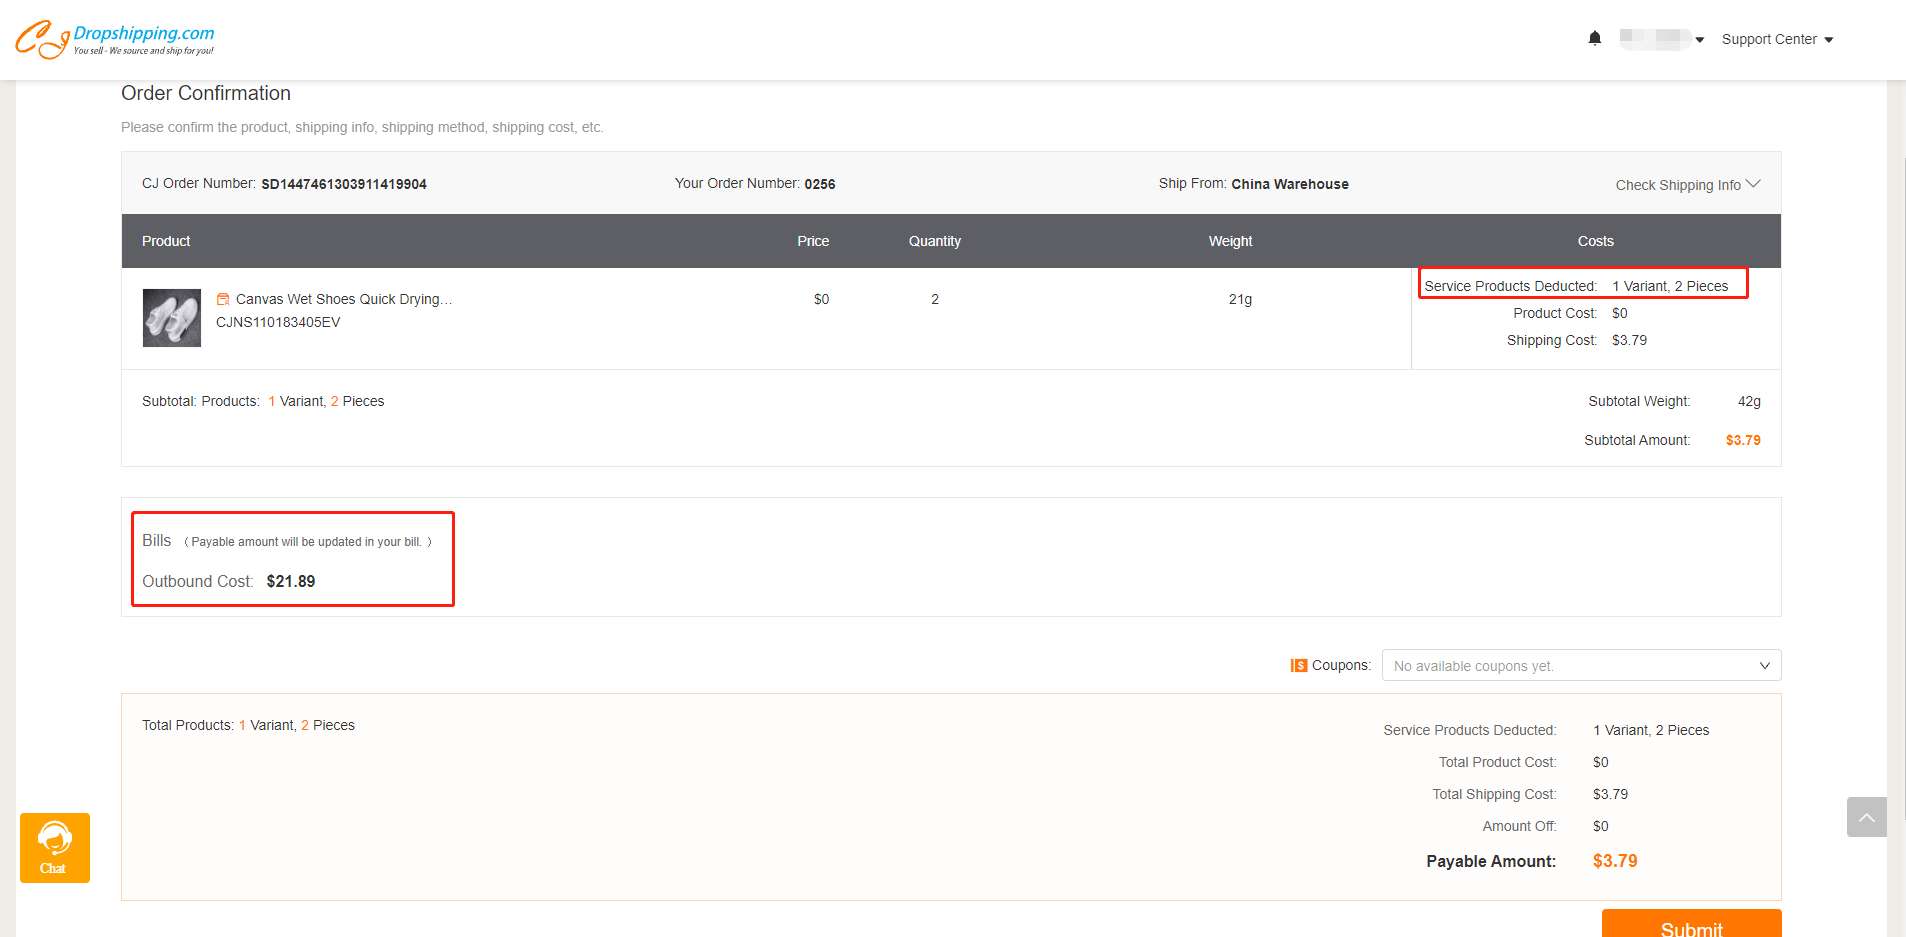Click the Payable Amount $3.79
The width and height of the screenshot is (1906, 937).
tap(1614, 861)
